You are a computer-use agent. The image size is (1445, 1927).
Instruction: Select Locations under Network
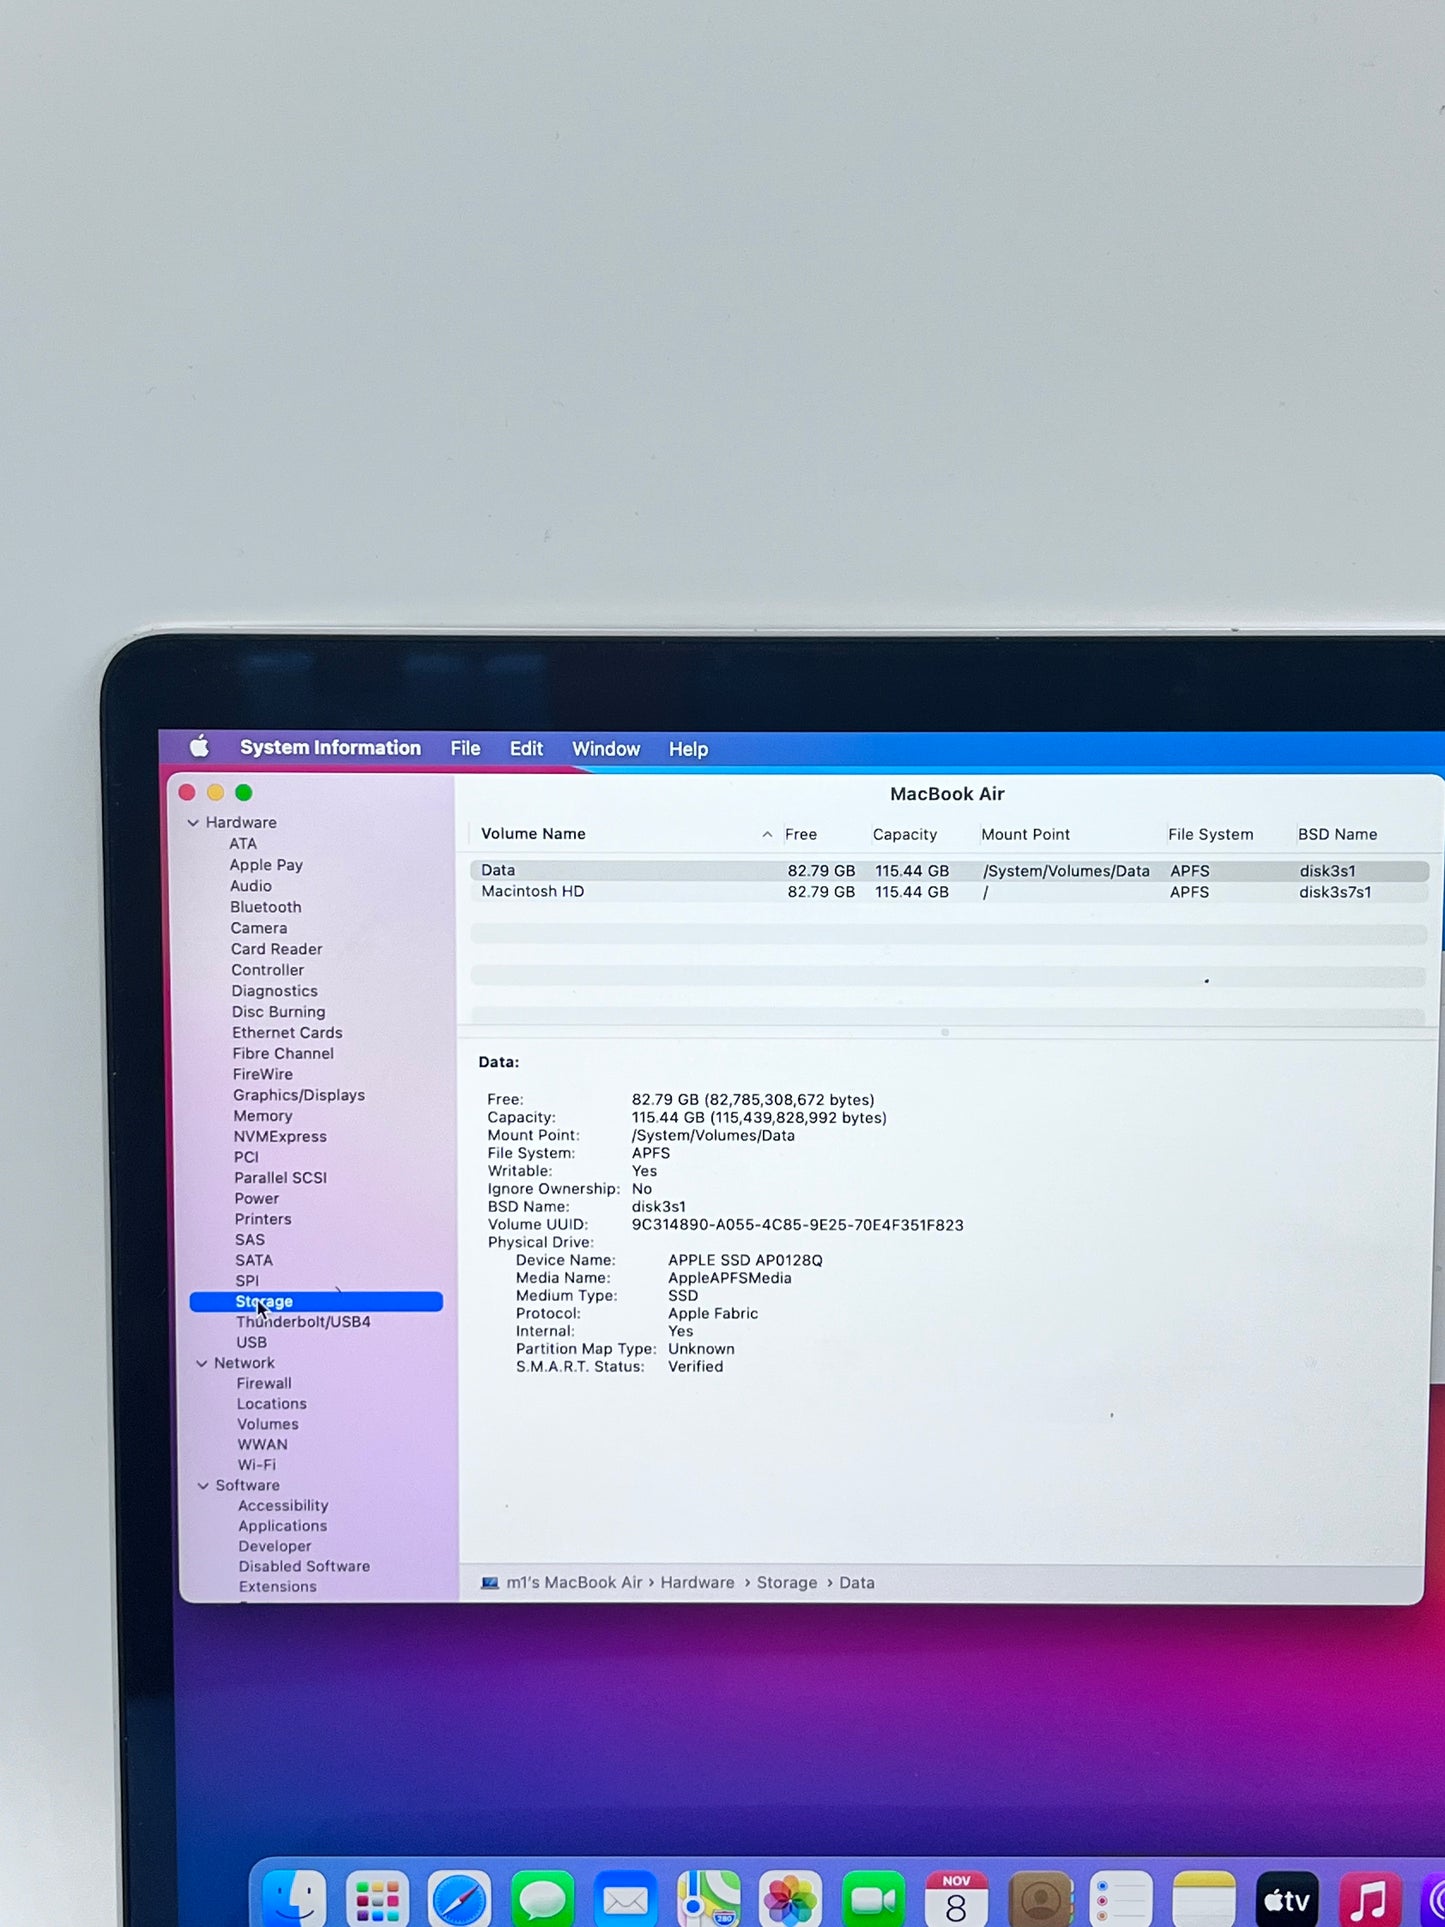point(272,1404)
